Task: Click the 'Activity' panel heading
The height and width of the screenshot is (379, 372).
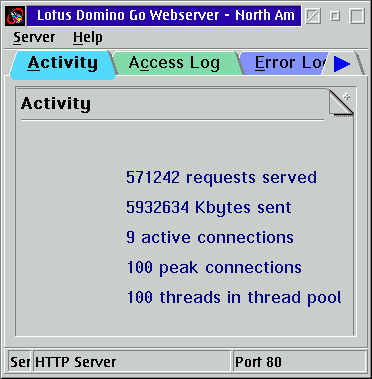Action: [x=56, y=103]
